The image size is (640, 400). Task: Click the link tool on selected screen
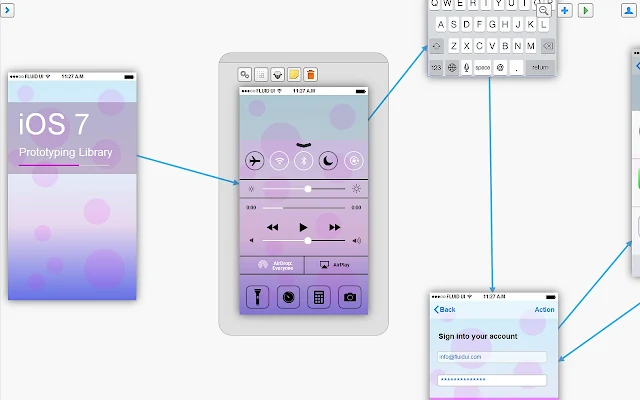tap(244, 75)
